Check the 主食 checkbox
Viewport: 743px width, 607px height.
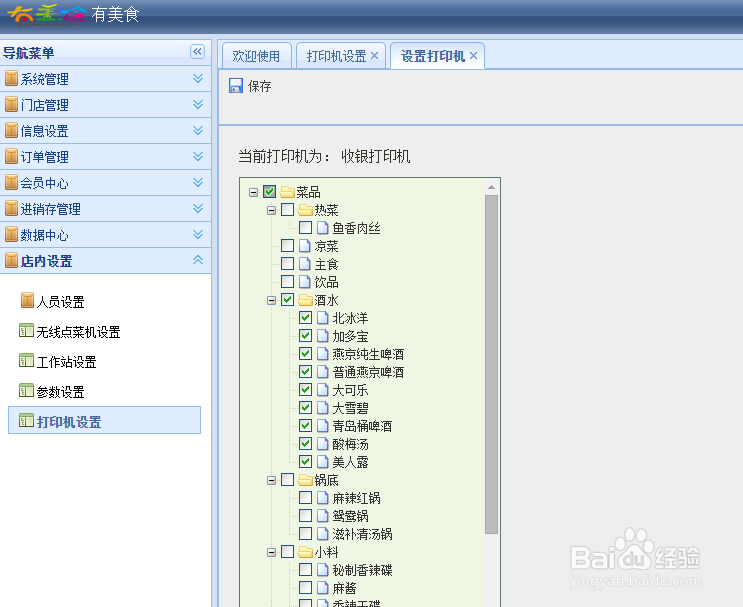[x=288, y=264]
